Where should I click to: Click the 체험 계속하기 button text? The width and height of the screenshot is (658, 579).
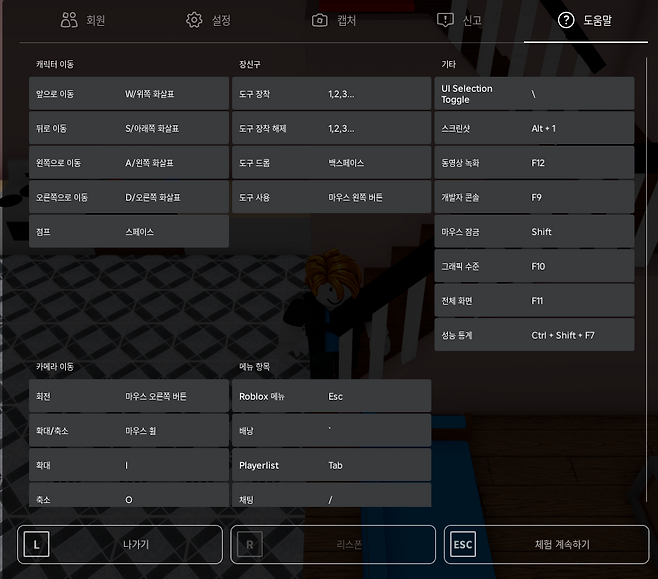point(562,545)
